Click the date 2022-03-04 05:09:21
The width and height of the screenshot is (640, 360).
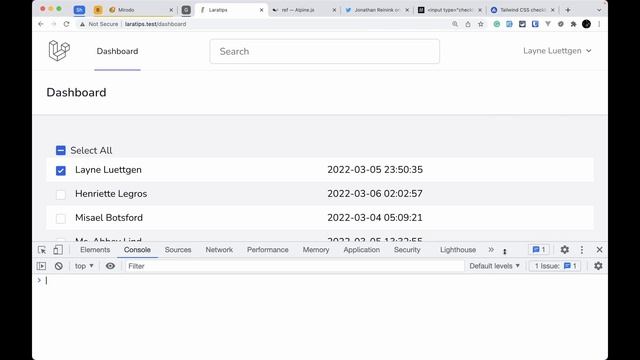(375, 218)
